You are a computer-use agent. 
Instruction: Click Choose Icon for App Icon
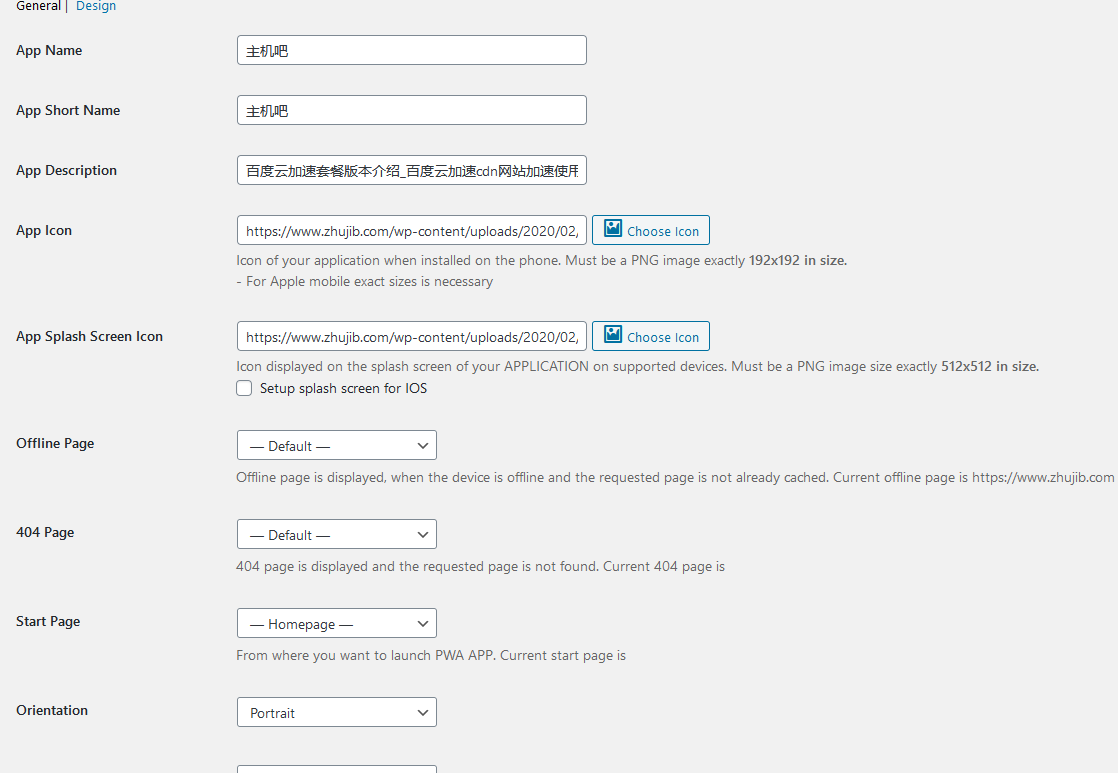651,230
